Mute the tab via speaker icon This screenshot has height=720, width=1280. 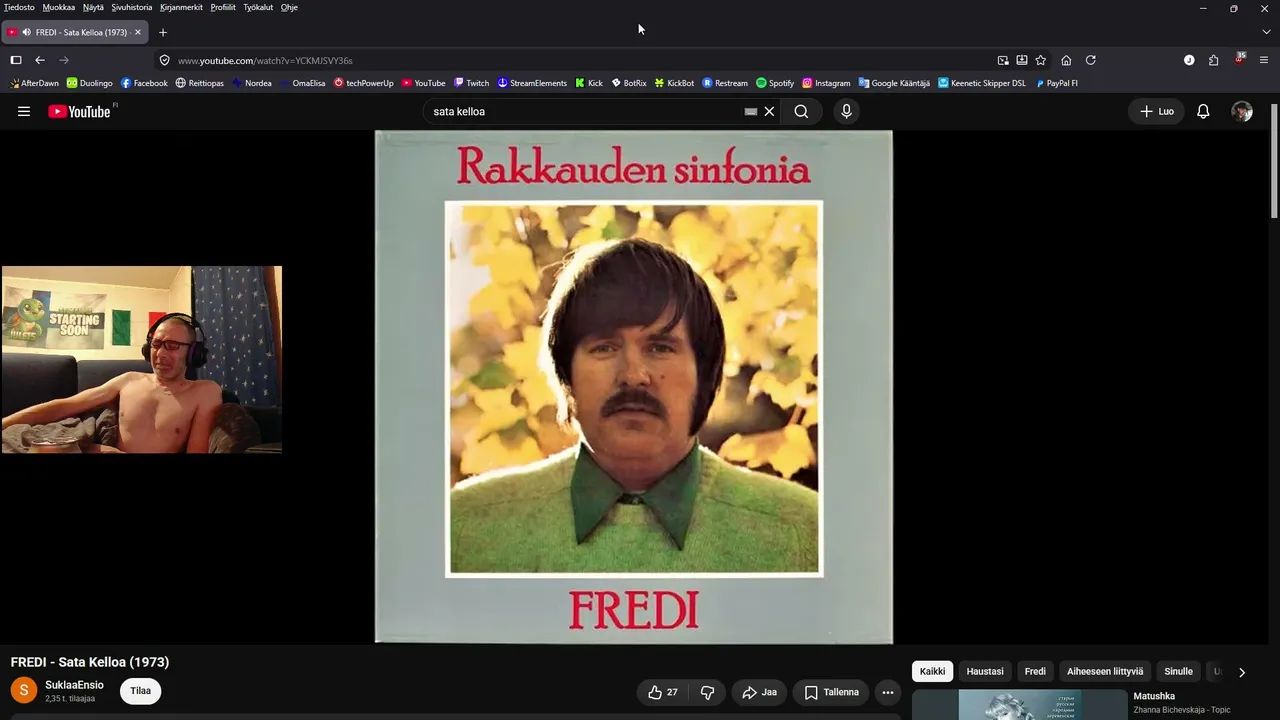(x=25, y=32)
